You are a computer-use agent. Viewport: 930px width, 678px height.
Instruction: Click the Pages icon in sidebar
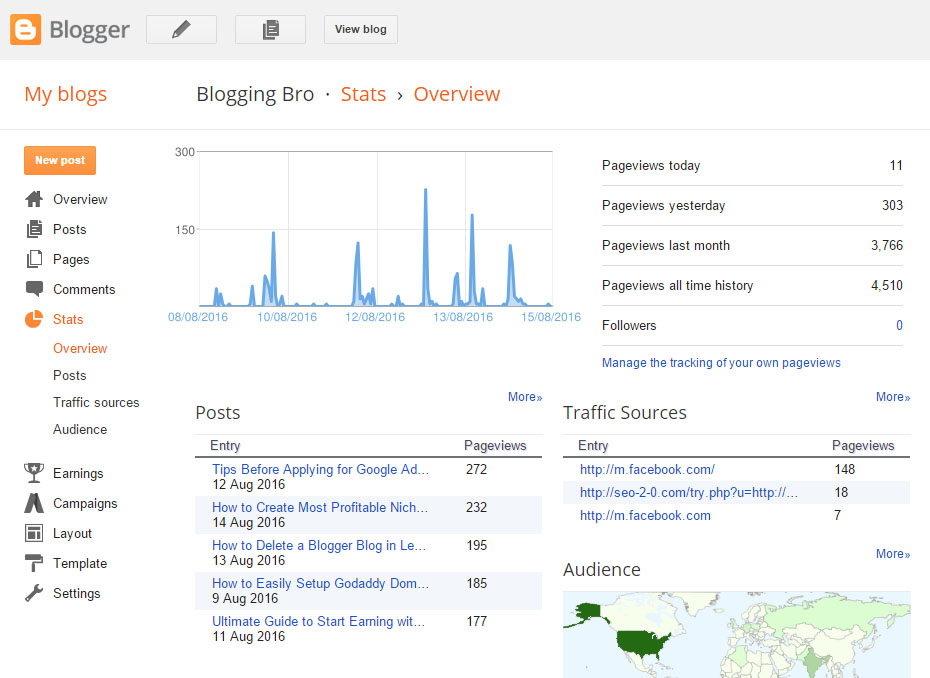pos(34,259)
